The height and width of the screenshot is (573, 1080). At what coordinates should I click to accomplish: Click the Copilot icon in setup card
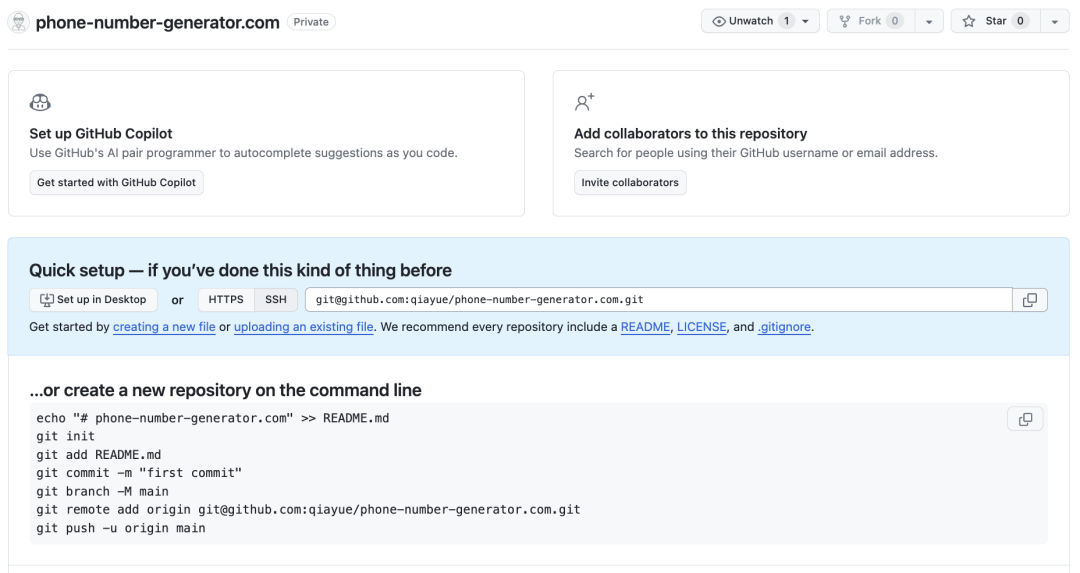pos(40,102)
